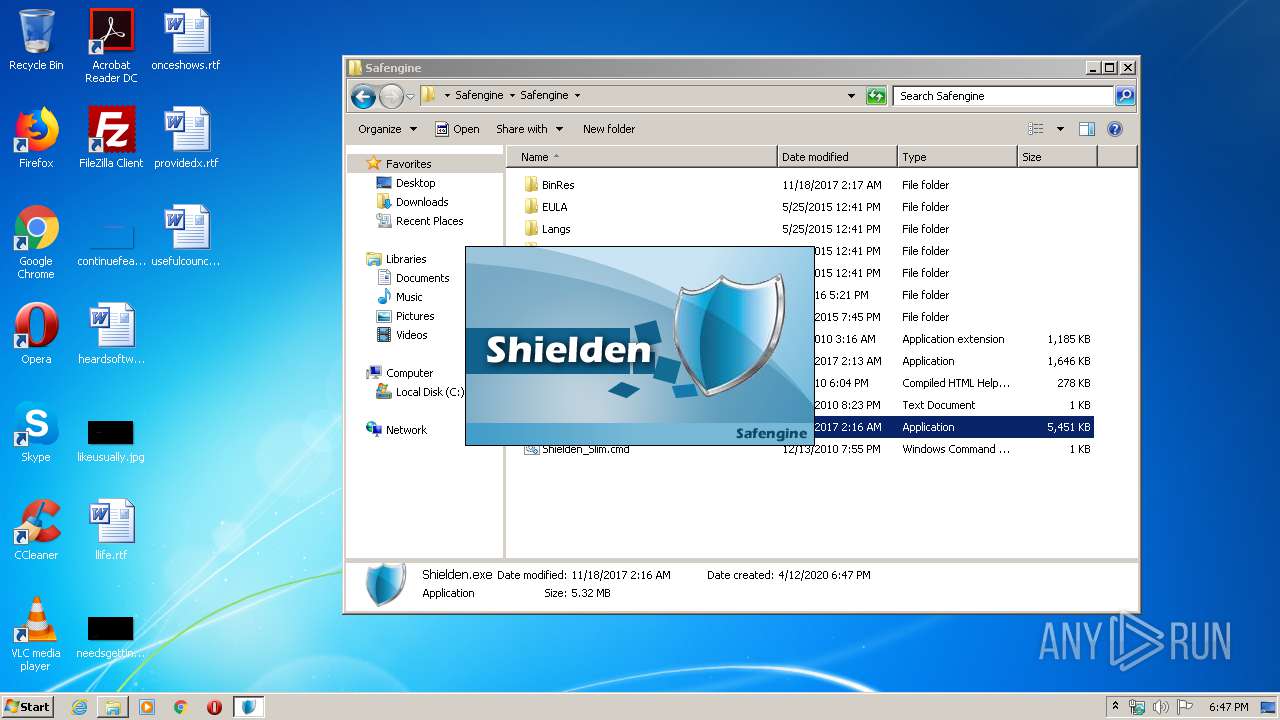This screenshot has width=1280, height=720.
Task: Show hidden tray icons arrow
Action: (1115, 706)
